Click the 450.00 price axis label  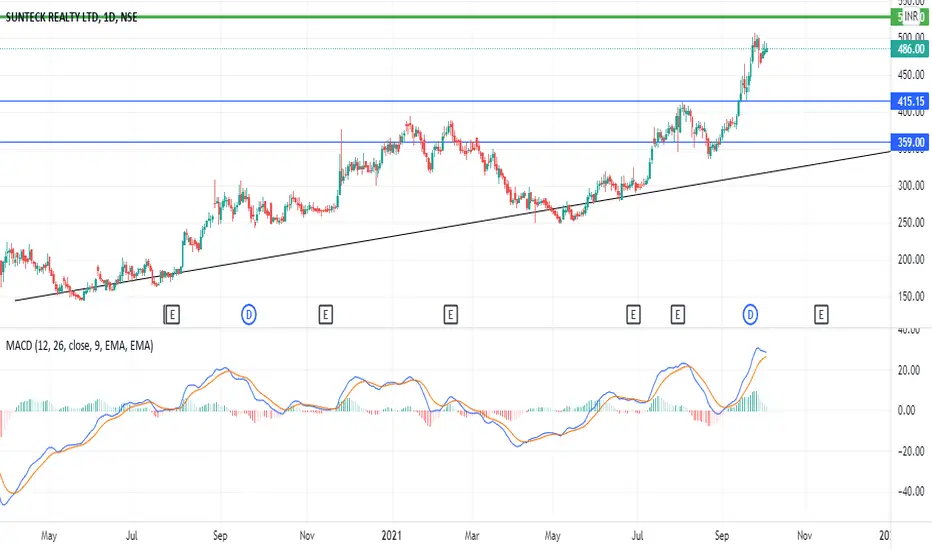[x=911, y=75]
